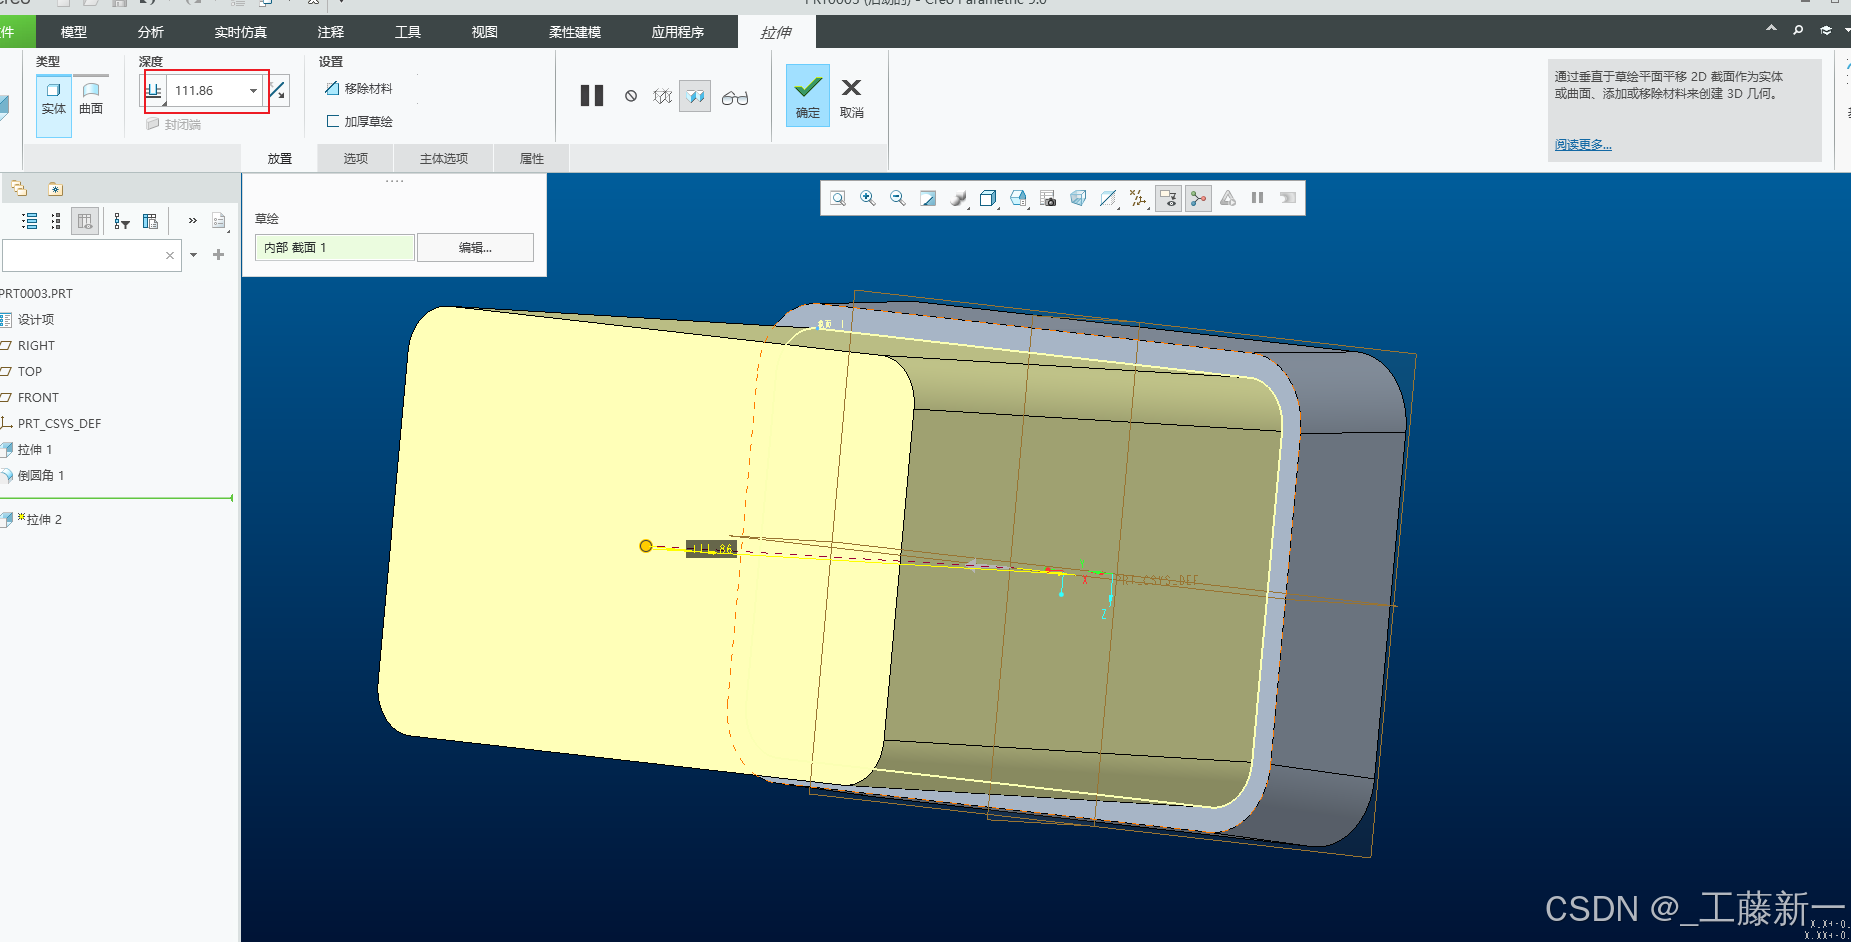Open the datum display filters dropdown

click(x=1138, y=198)
